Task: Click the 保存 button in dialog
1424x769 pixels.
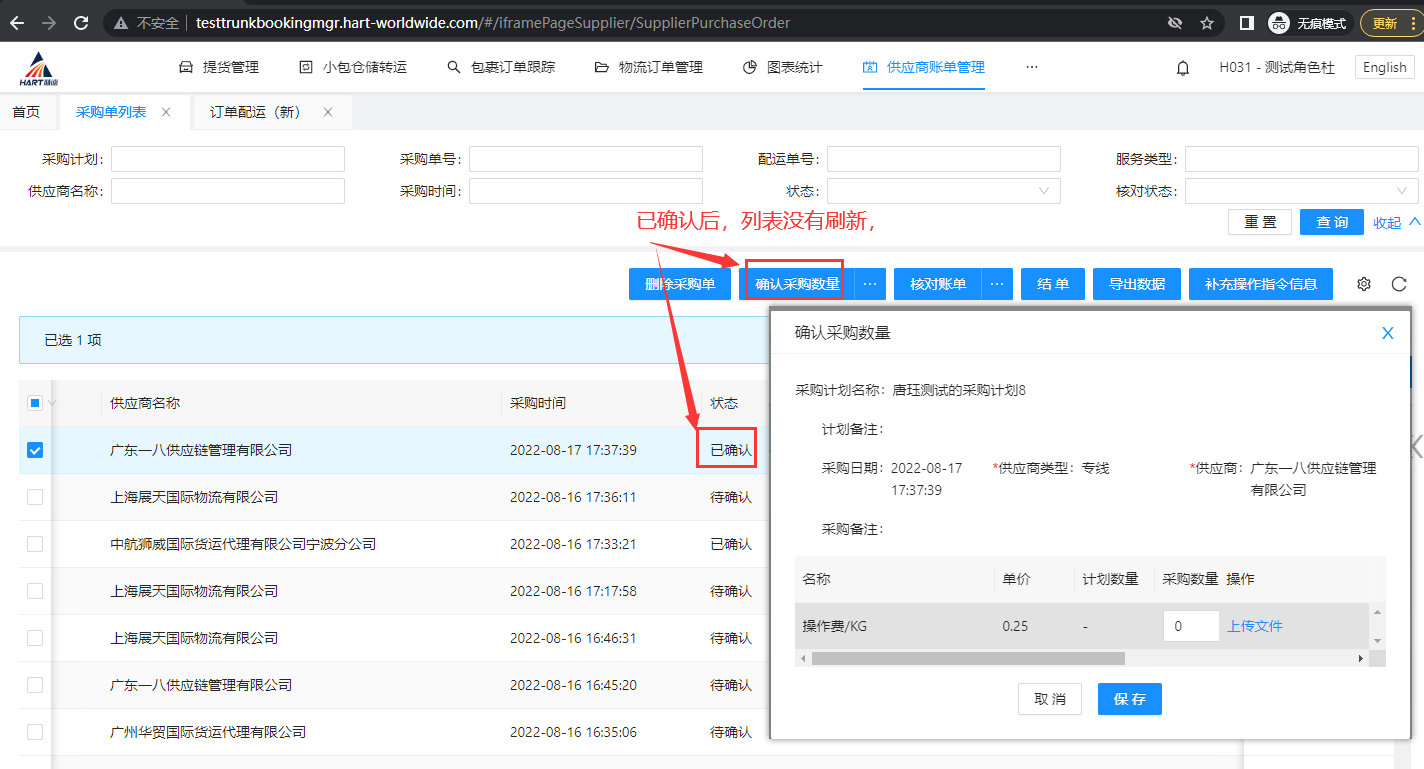Action: tap(1129, 699)
